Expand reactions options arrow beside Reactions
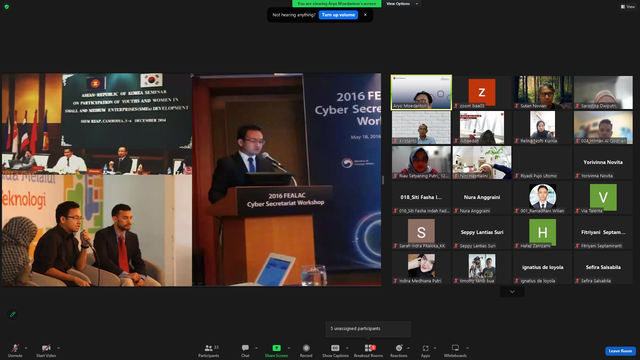This screenshot has height=360, width=640. click(408, 348)
